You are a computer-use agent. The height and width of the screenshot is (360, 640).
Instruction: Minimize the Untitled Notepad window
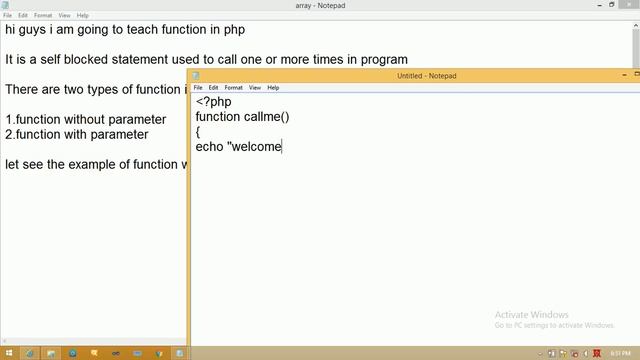pos(624,75)
